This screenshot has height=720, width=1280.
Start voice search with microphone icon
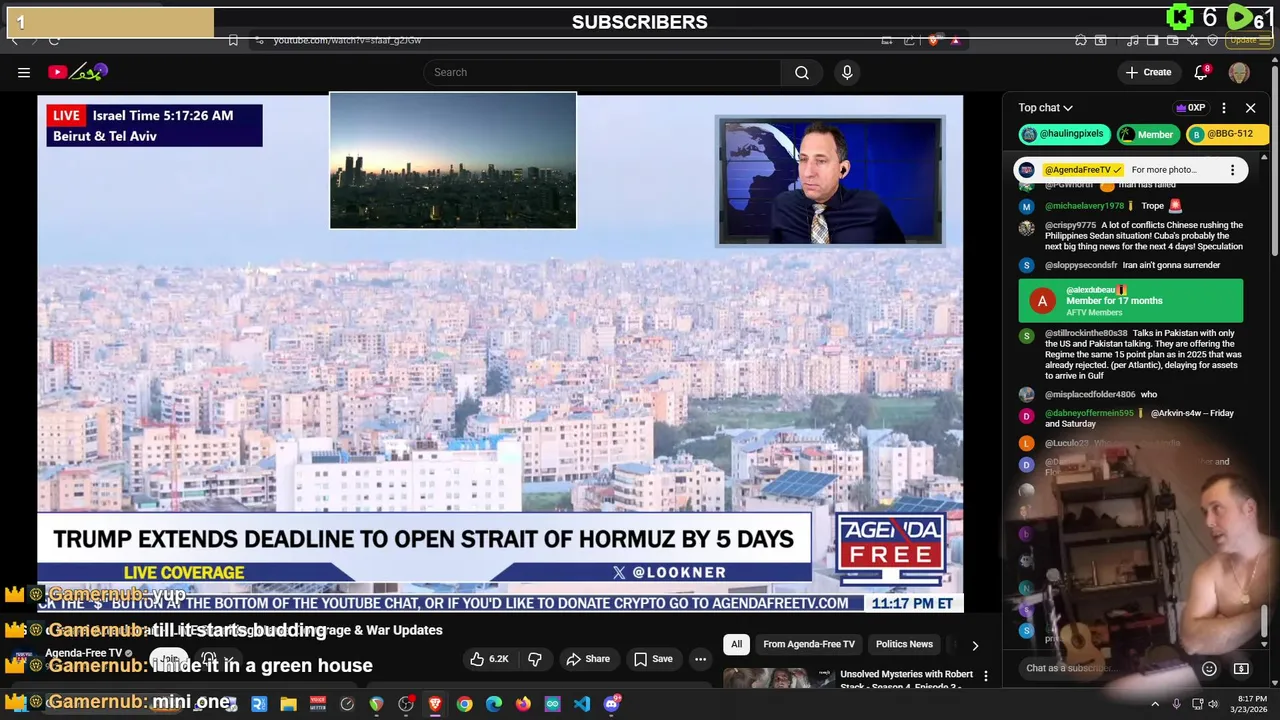(847, 72)
